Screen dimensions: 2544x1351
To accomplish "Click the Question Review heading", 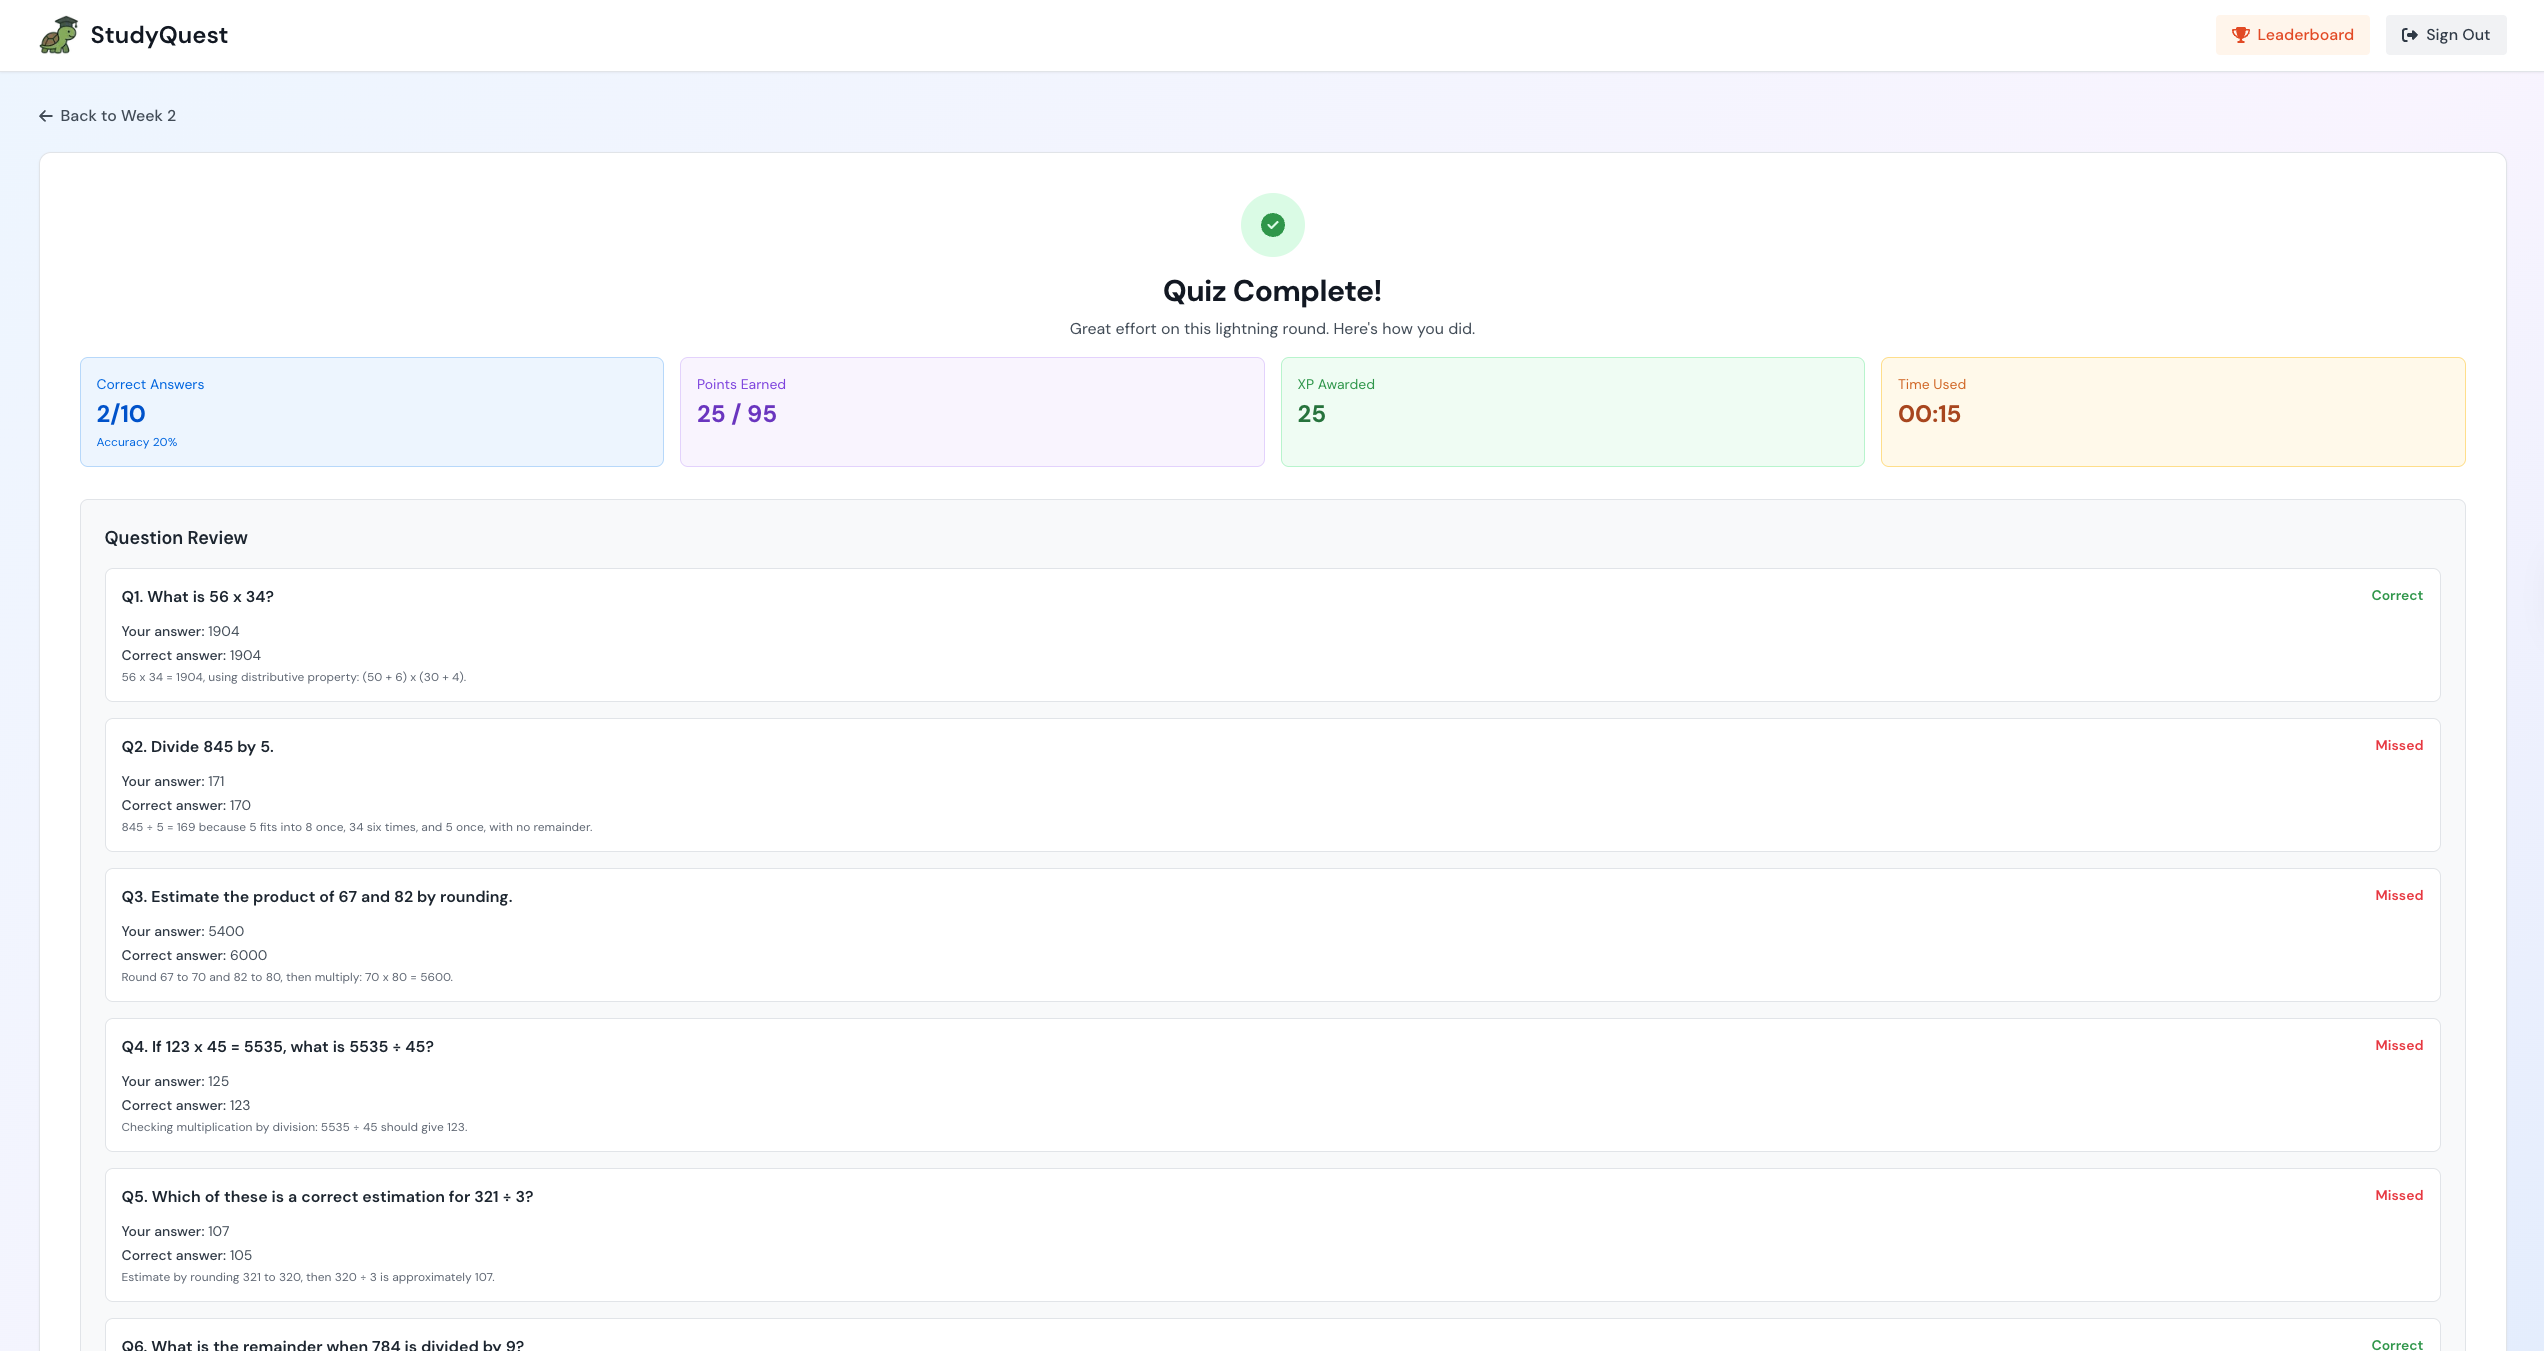I will point(176,538).
